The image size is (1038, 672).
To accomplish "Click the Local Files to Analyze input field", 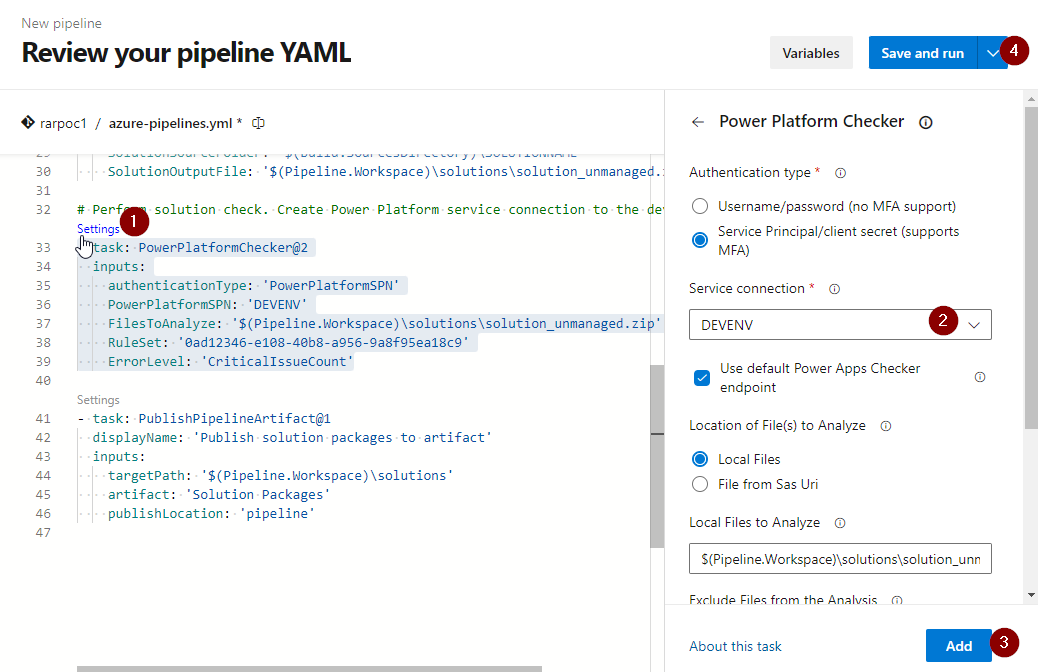I will point(840,559).
